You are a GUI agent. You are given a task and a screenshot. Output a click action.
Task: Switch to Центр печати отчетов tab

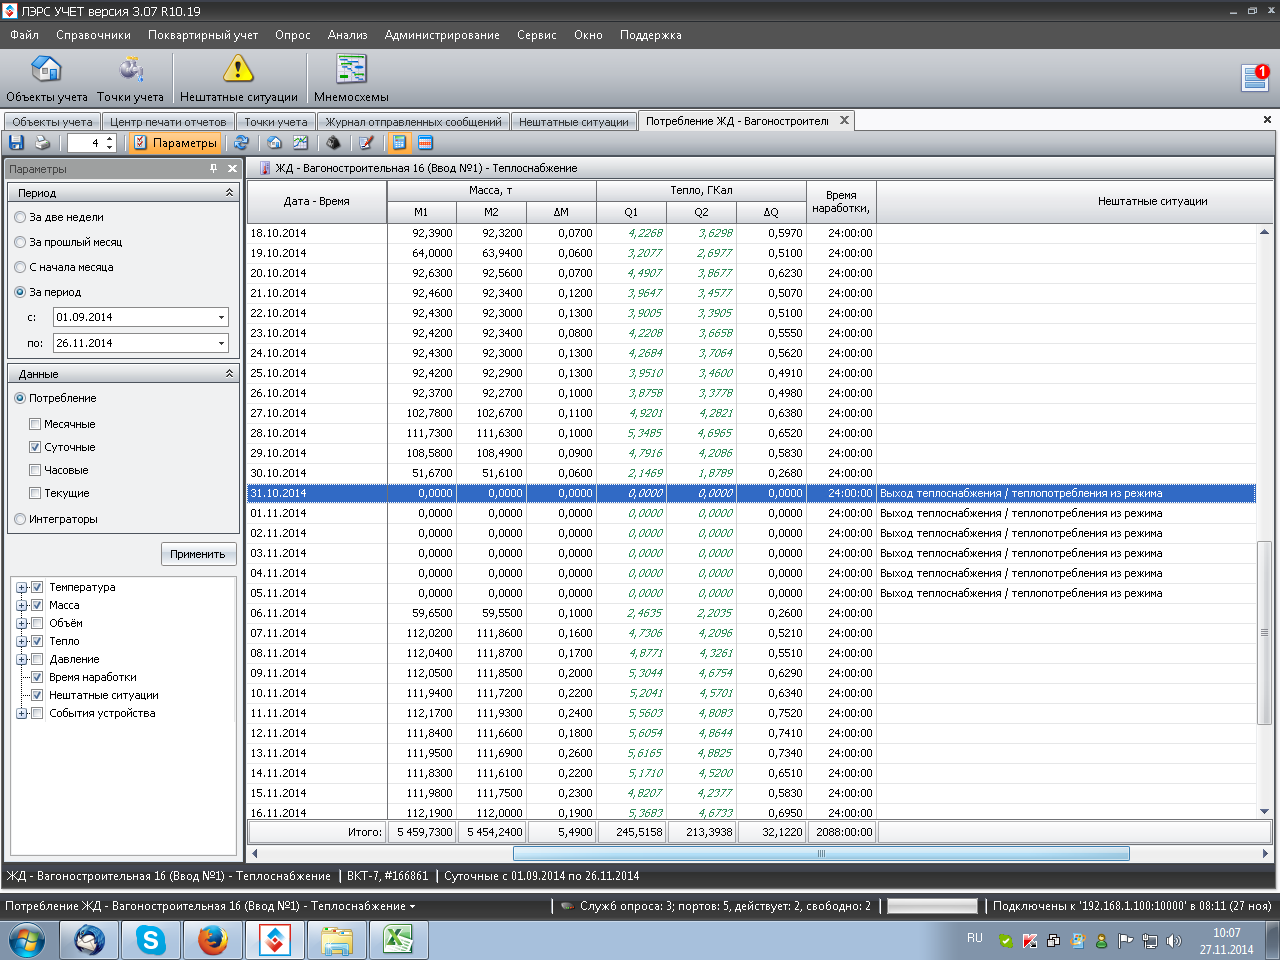tap(168, 122)
